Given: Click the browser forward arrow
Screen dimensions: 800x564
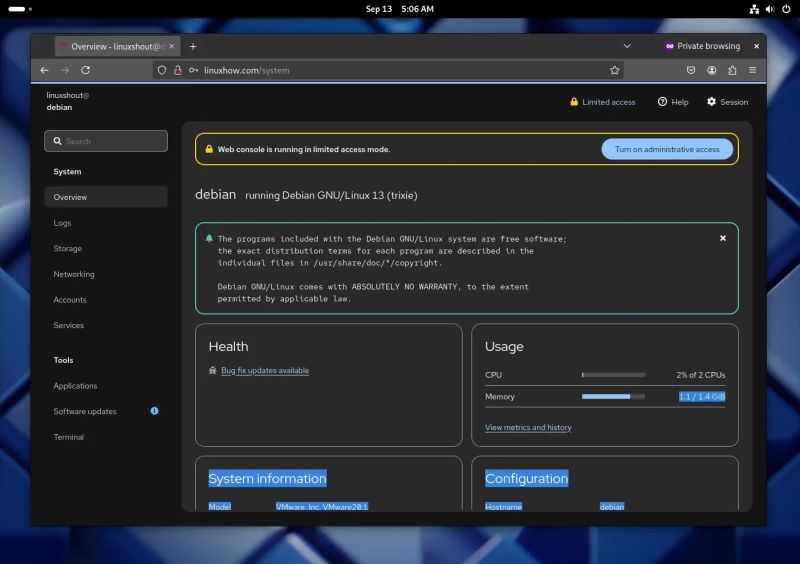Looking at the screenshot, I should [x=65, y=70].
